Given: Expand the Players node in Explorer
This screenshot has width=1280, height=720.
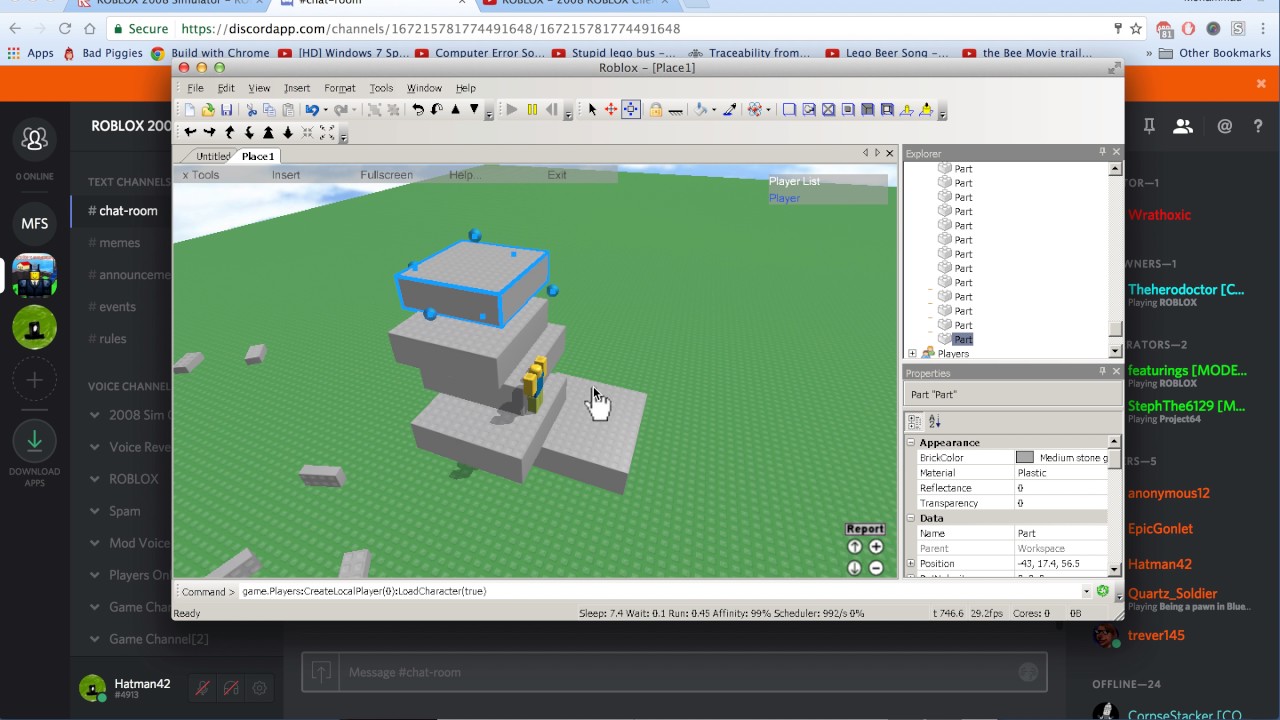Looking at the screenshot, I should point(912,353).
